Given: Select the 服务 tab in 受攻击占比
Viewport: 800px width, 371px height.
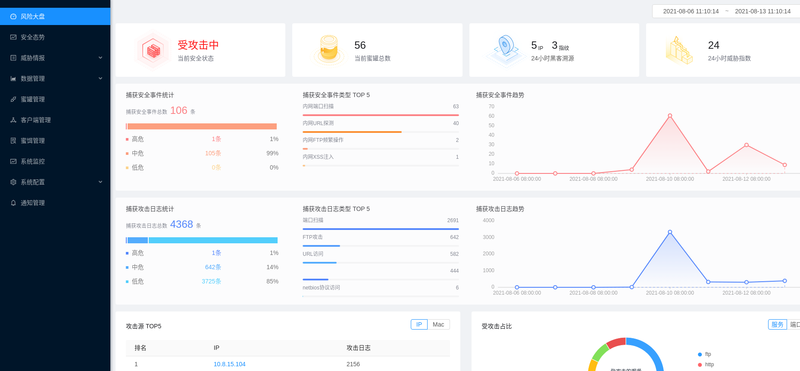Looking at the screenshot, I should 777,325.
